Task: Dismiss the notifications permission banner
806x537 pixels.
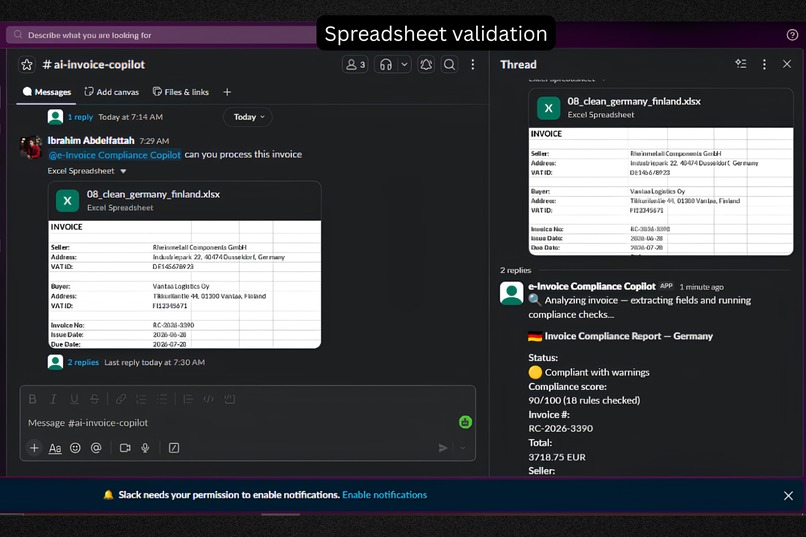Action: coord(788,496)
